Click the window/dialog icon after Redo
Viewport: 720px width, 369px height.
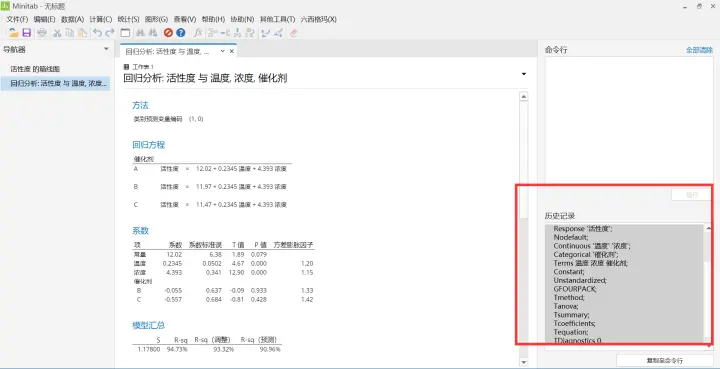tap(125, 33)
